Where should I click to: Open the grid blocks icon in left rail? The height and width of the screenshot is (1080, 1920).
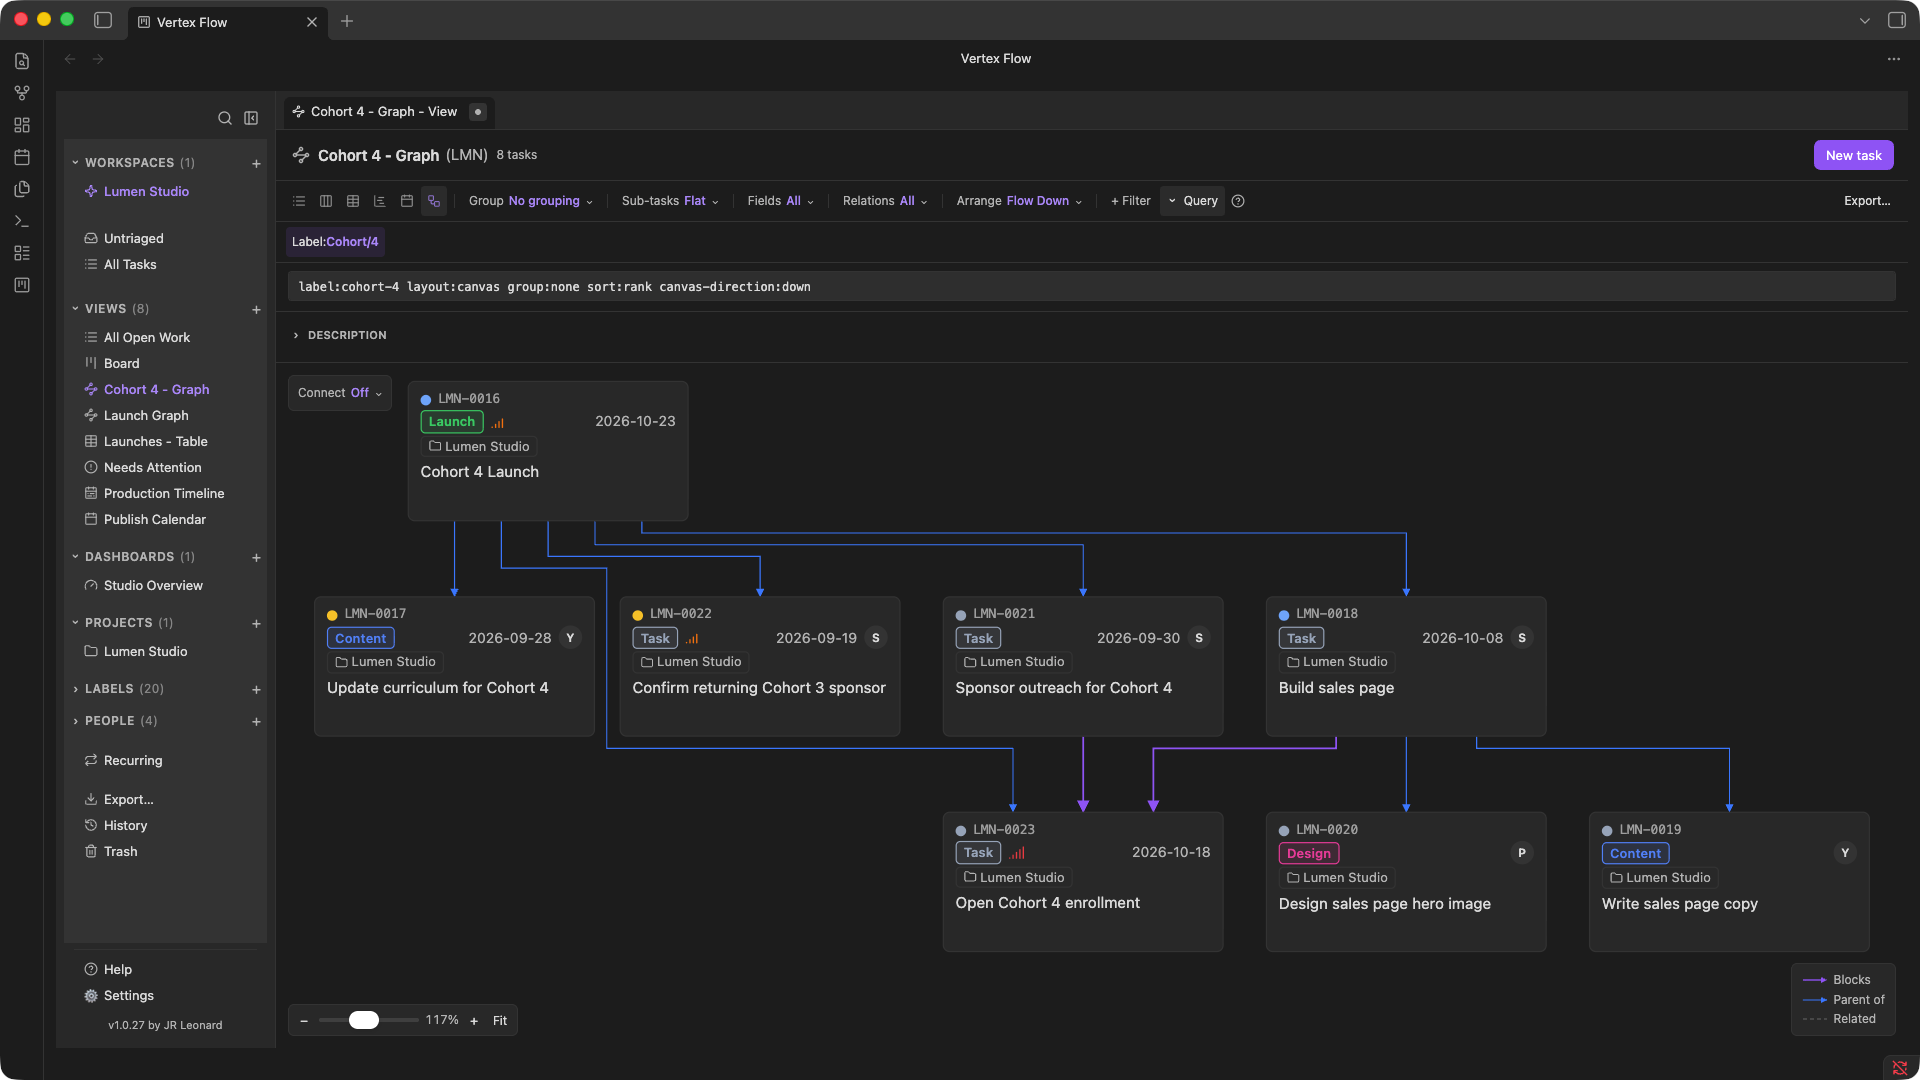(x=22, y=125)
